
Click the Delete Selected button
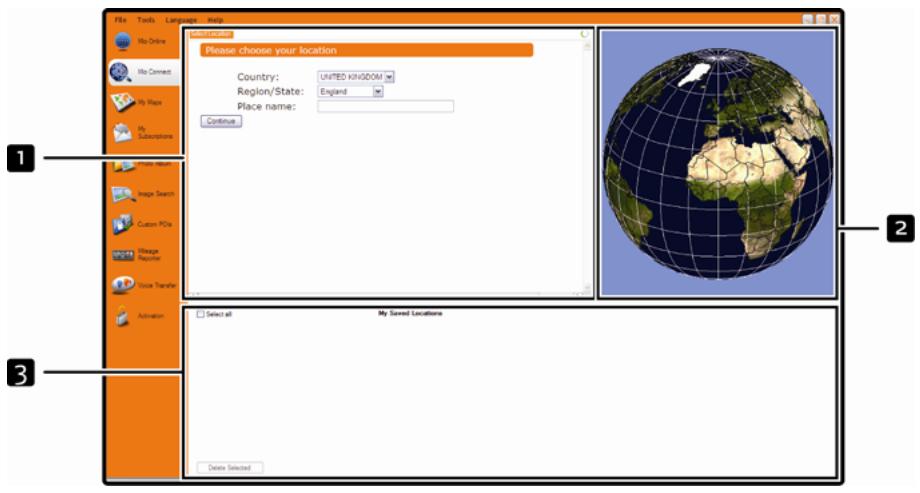pos(229,468)
